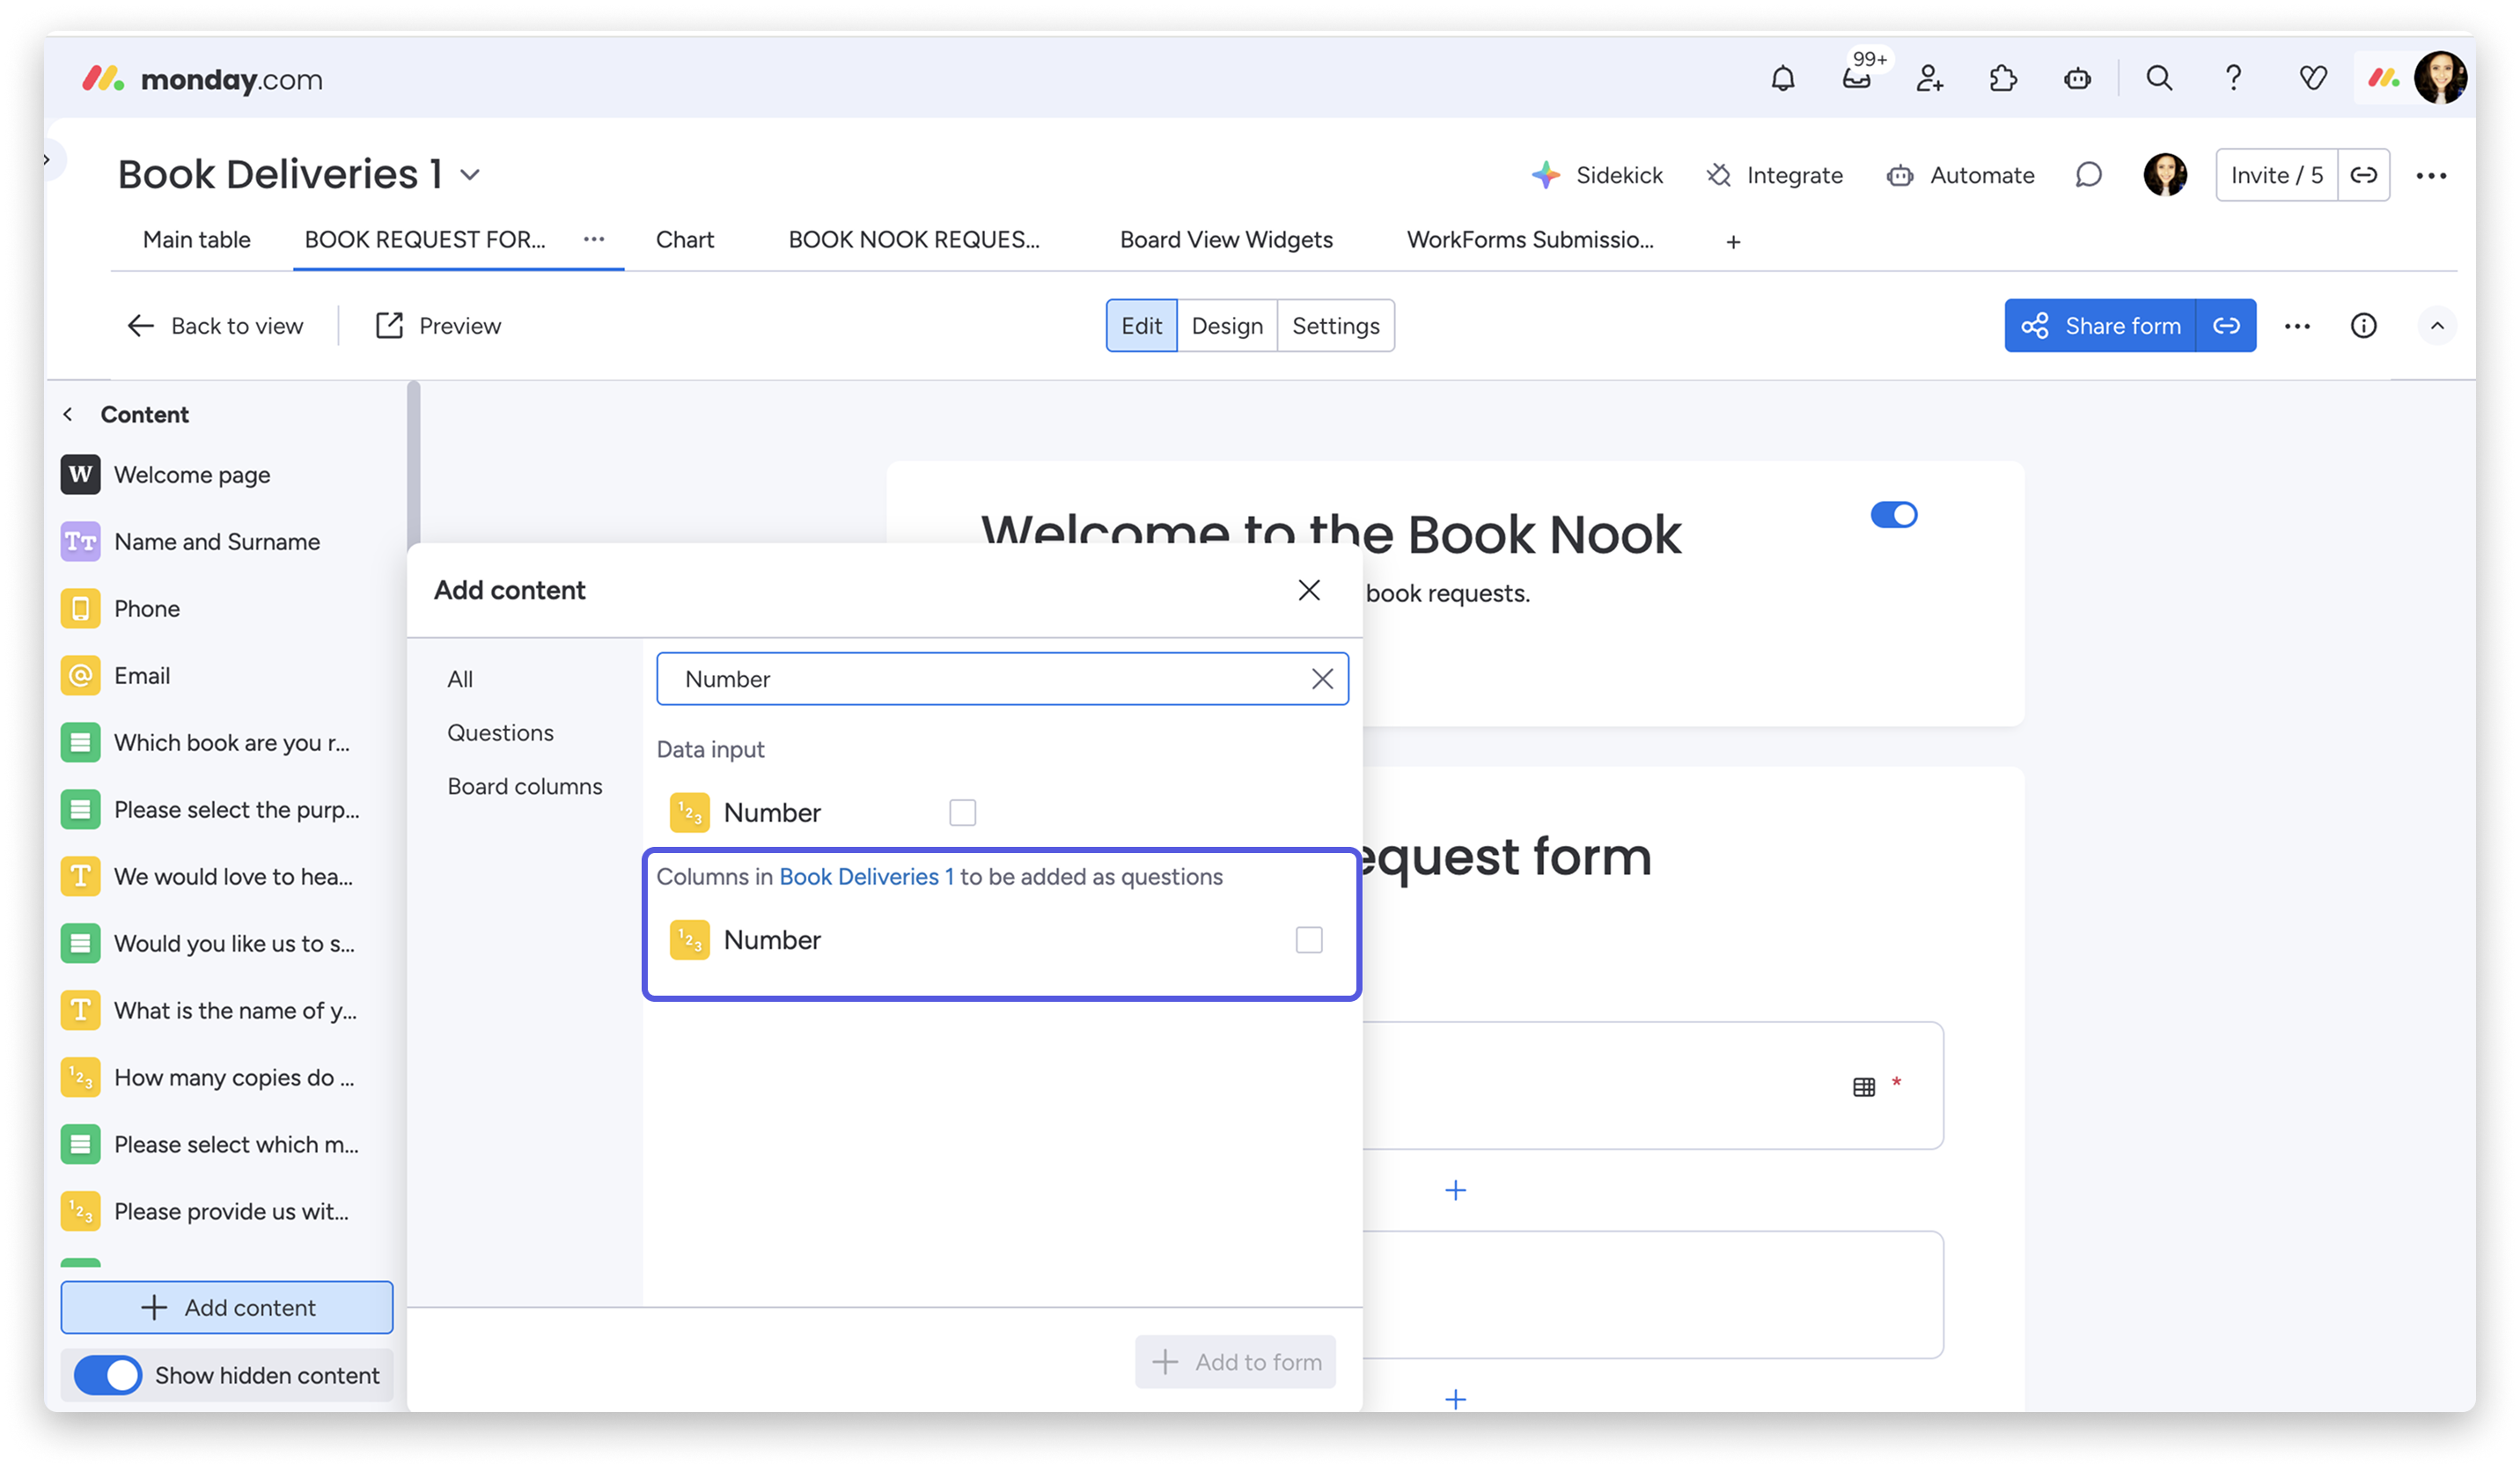Collapse the Content sidebar panel
2520x1464 pixels.
[x=66, y=413]
